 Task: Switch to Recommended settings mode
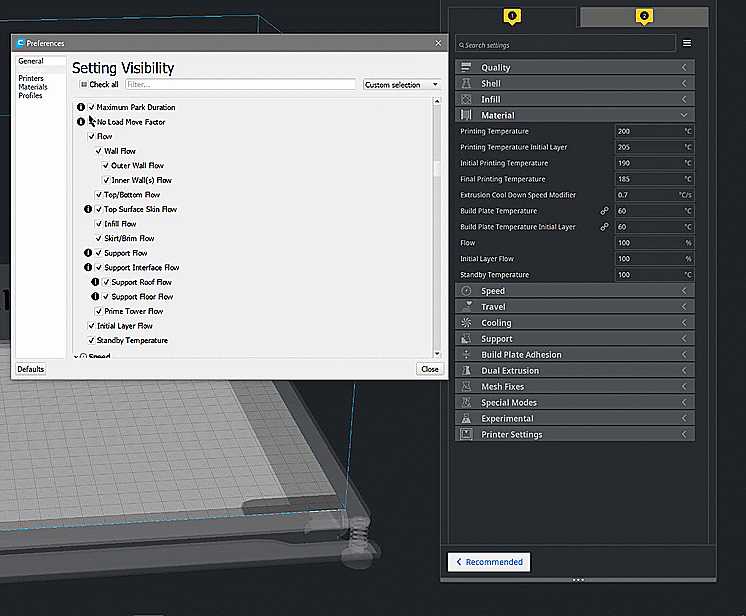point(489,562)
